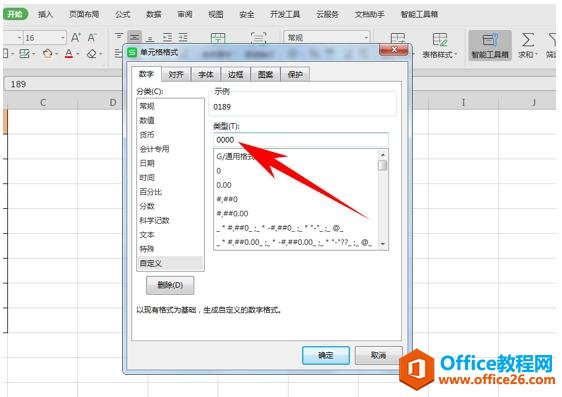Open the 智能工具箱 ribbon tab
562x397 pixels.
(x=419, y=14)
